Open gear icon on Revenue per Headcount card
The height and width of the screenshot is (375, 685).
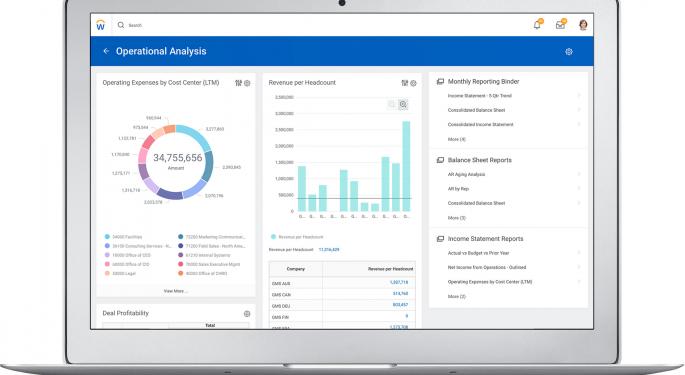[x=413, y=83]
